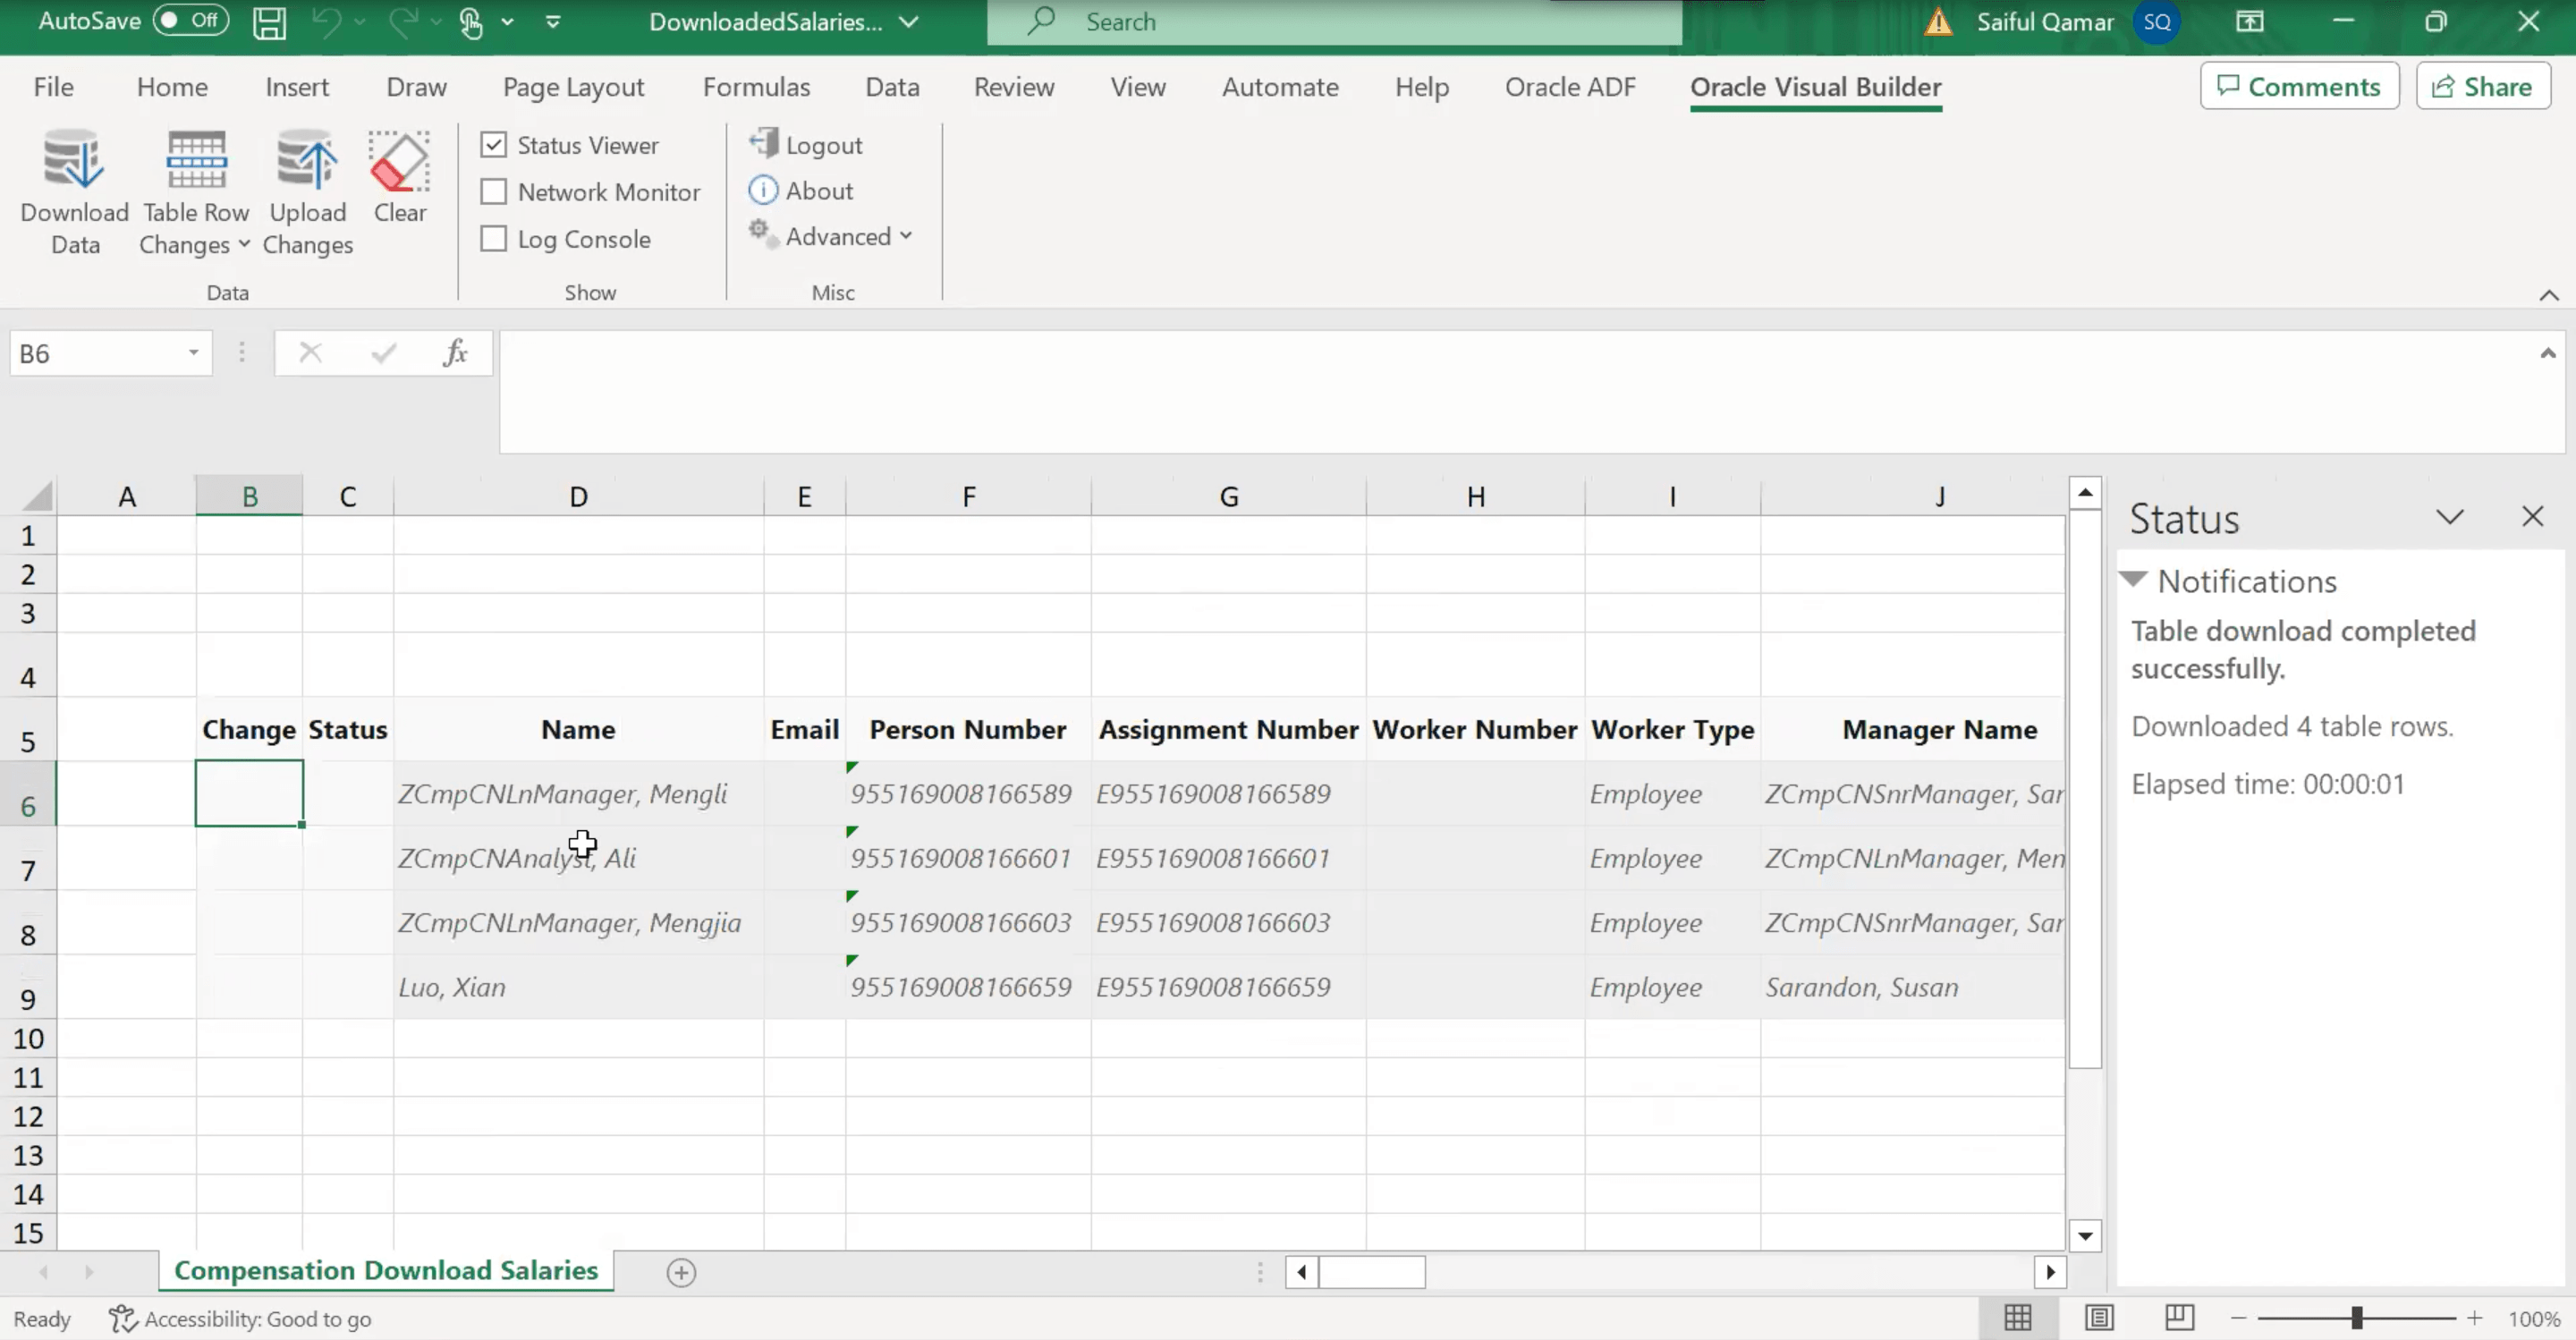
Task: Click the Insert Function fx icon
Action: tap(455, 353)
